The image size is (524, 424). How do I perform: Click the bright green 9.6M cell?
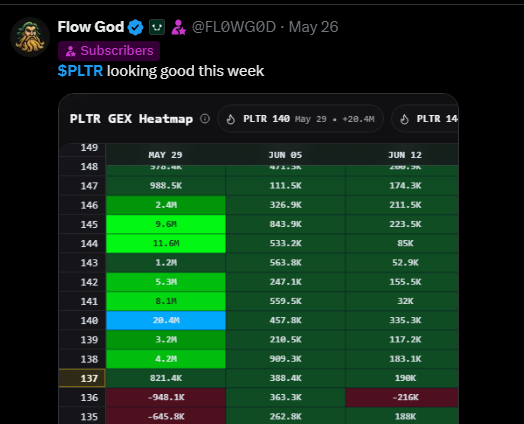(166, 224)
